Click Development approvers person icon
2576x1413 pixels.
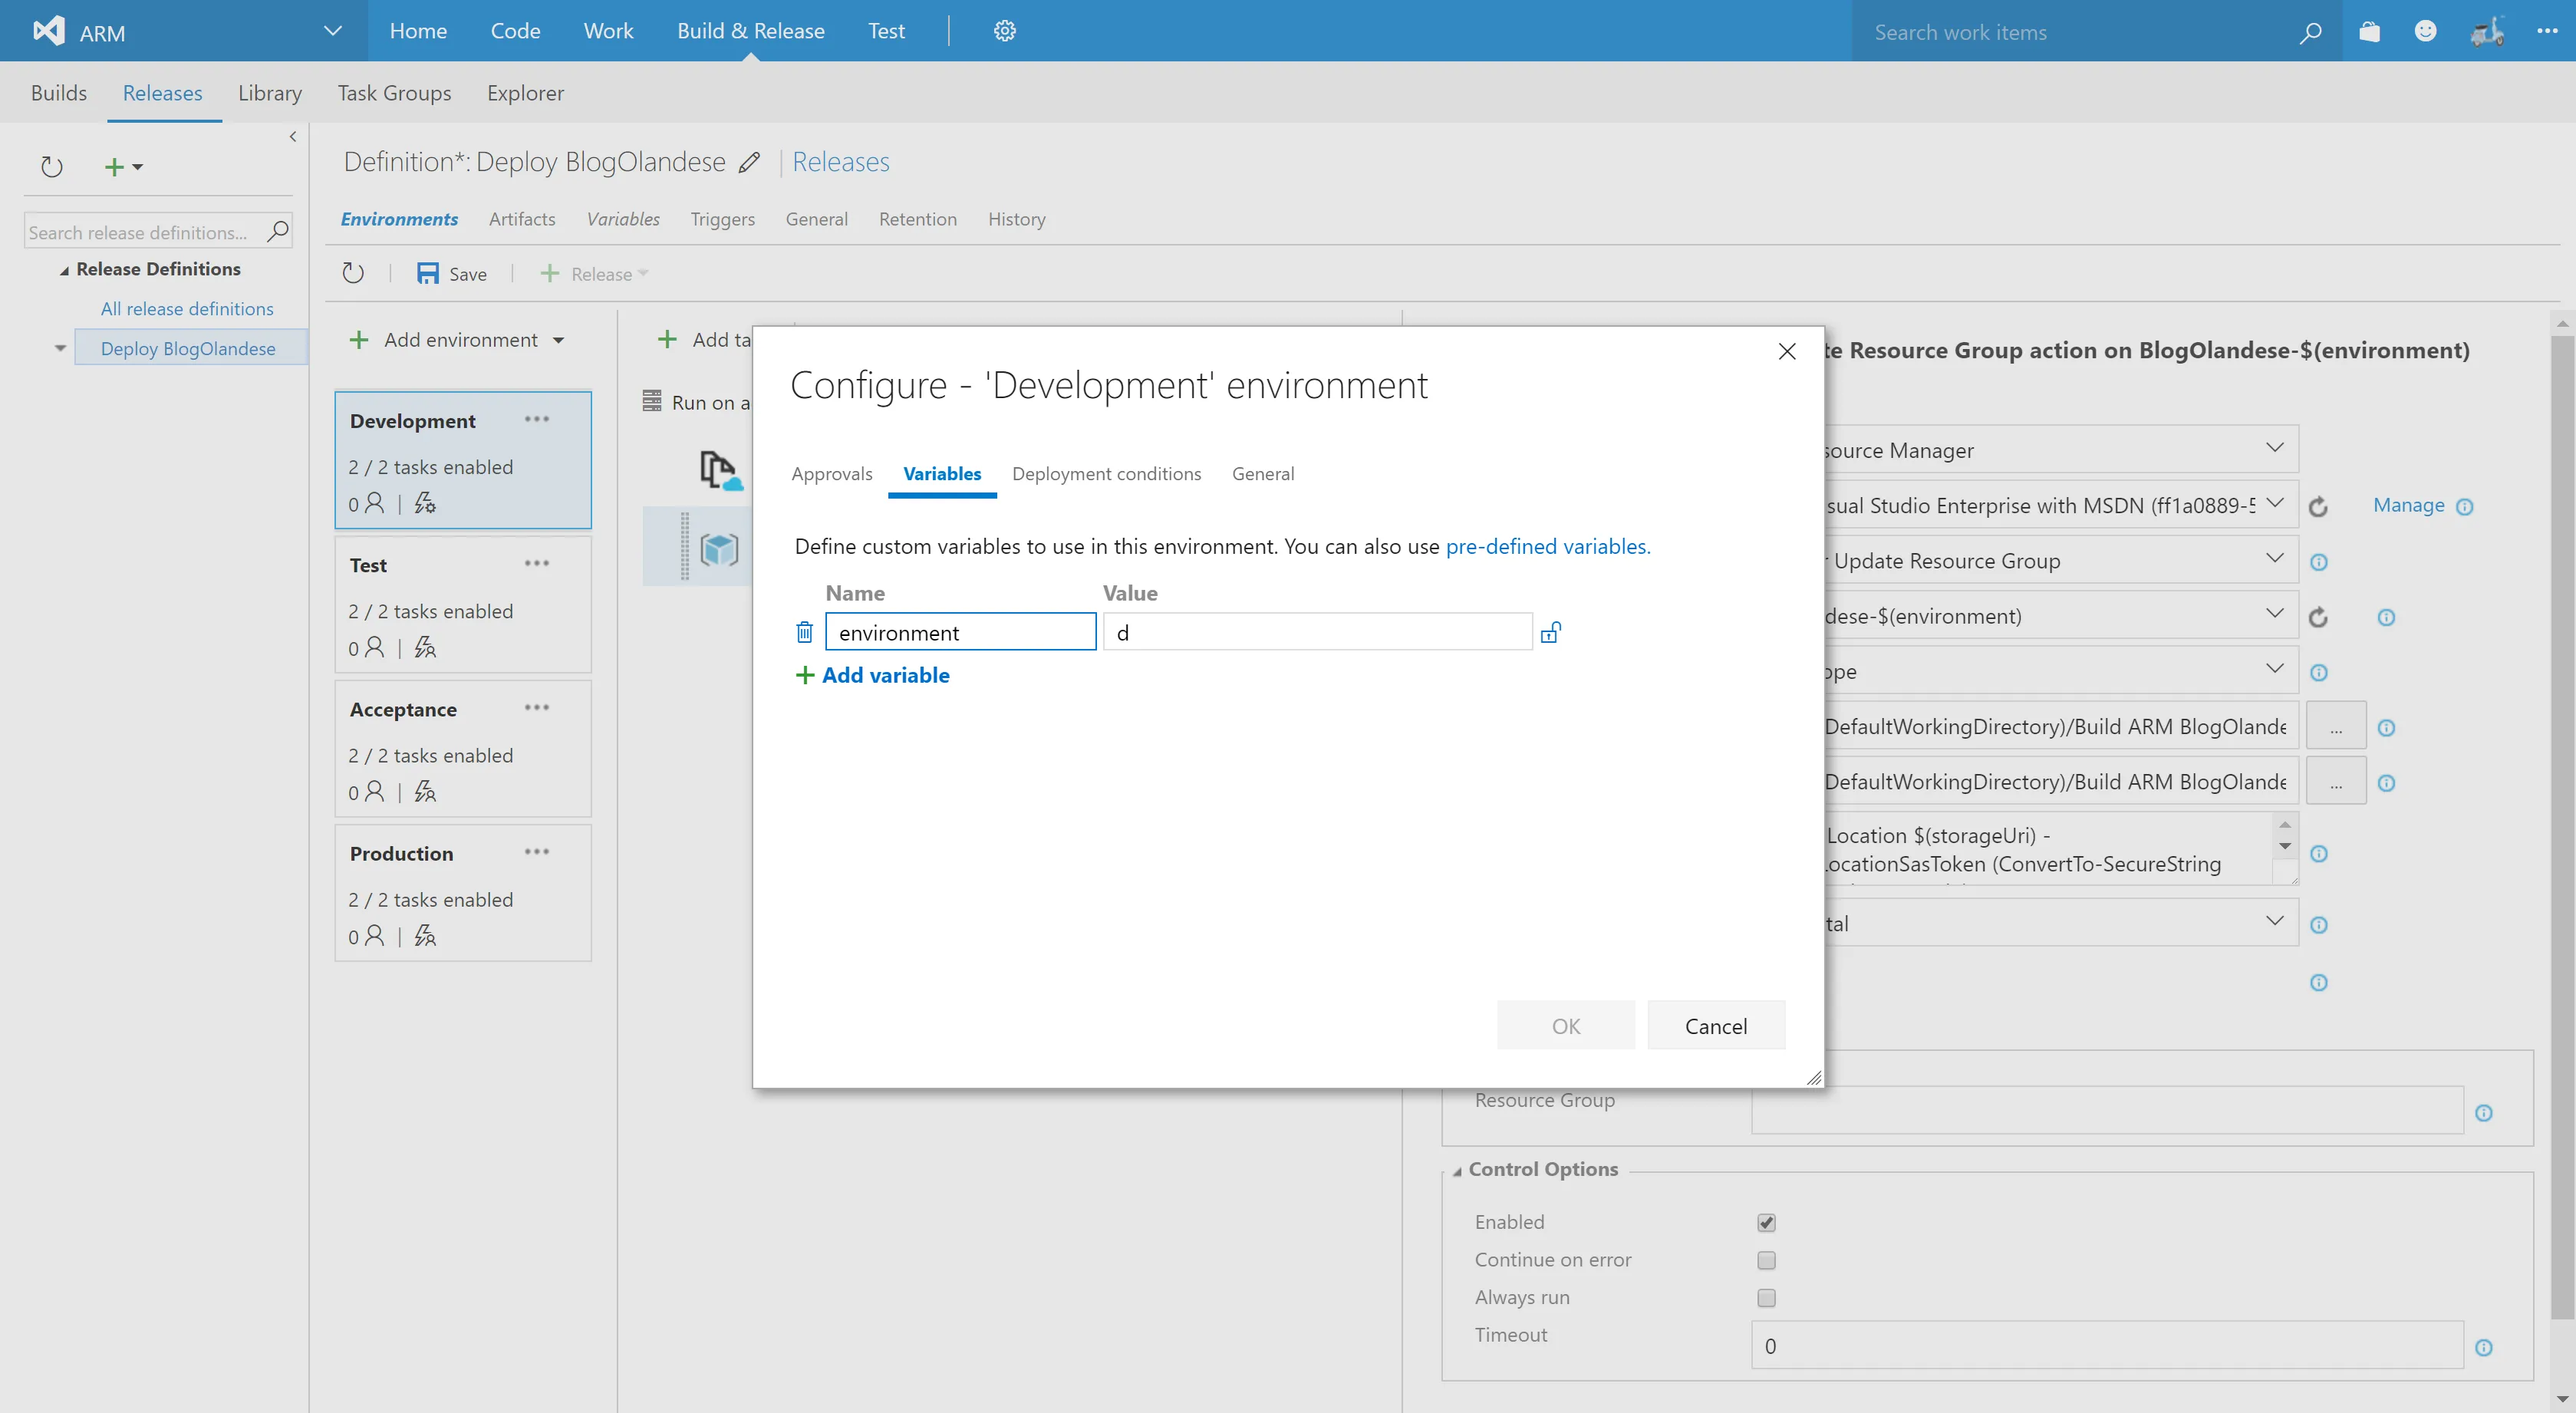[375, 503]
